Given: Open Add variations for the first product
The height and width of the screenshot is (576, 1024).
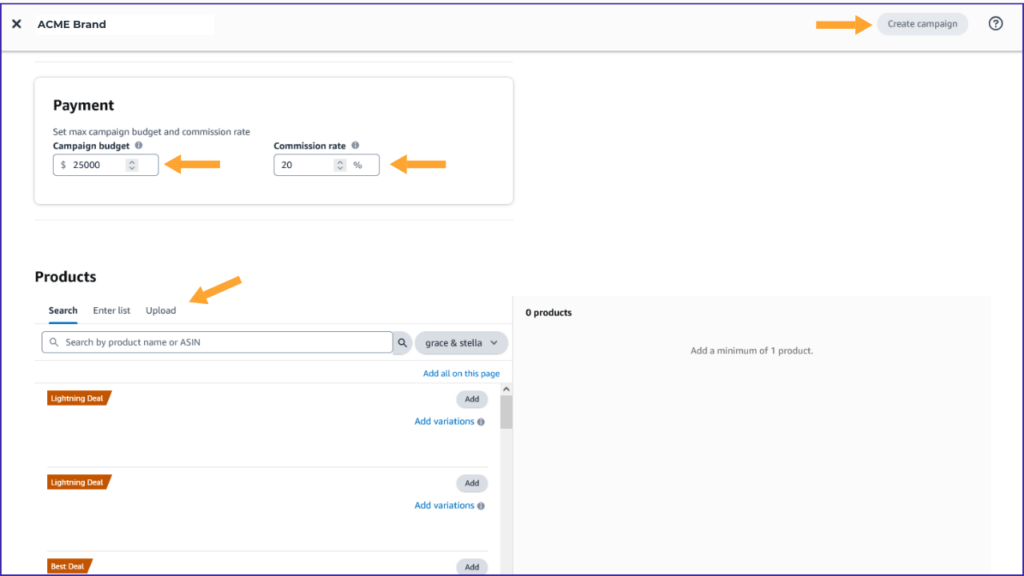Looking at the screenshot, I should (x=443, y=421).
